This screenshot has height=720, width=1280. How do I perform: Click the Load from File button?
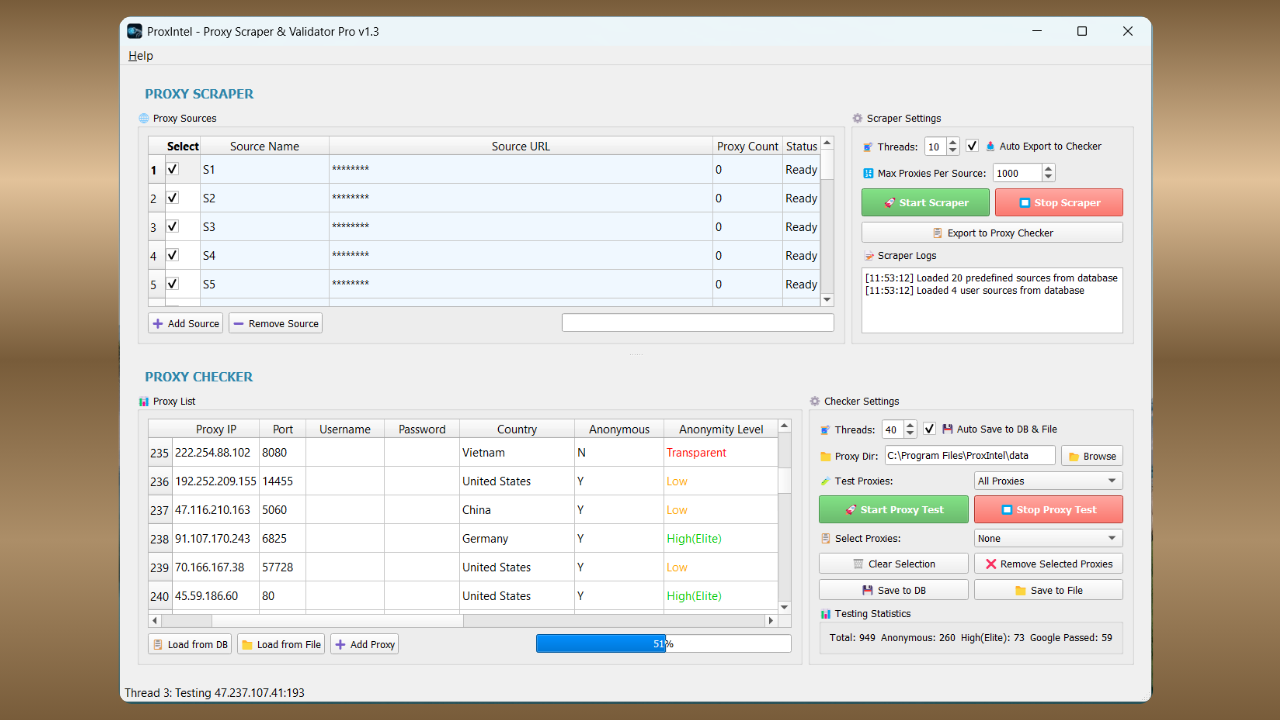(x=280, y=643)
